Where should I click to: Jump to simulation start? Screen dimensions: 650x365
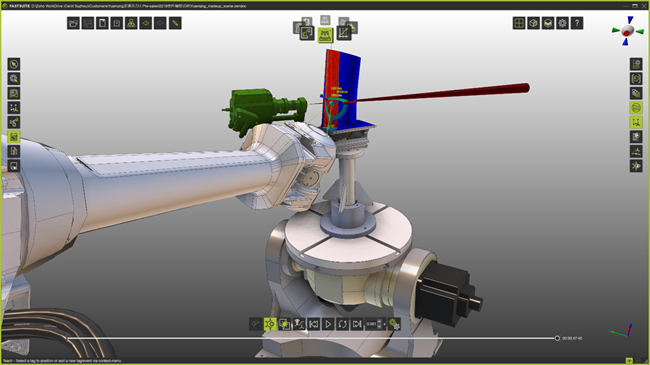313,324
